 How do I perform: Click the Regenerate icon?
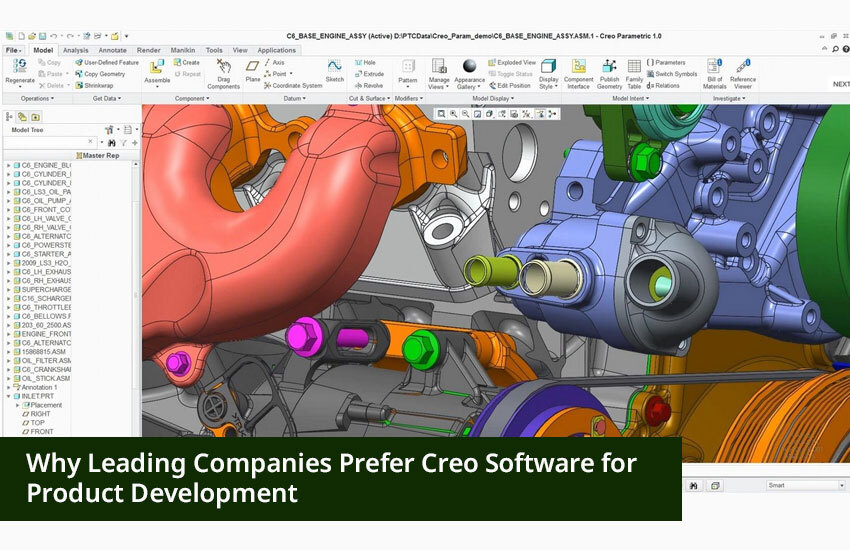click(20, 66)
